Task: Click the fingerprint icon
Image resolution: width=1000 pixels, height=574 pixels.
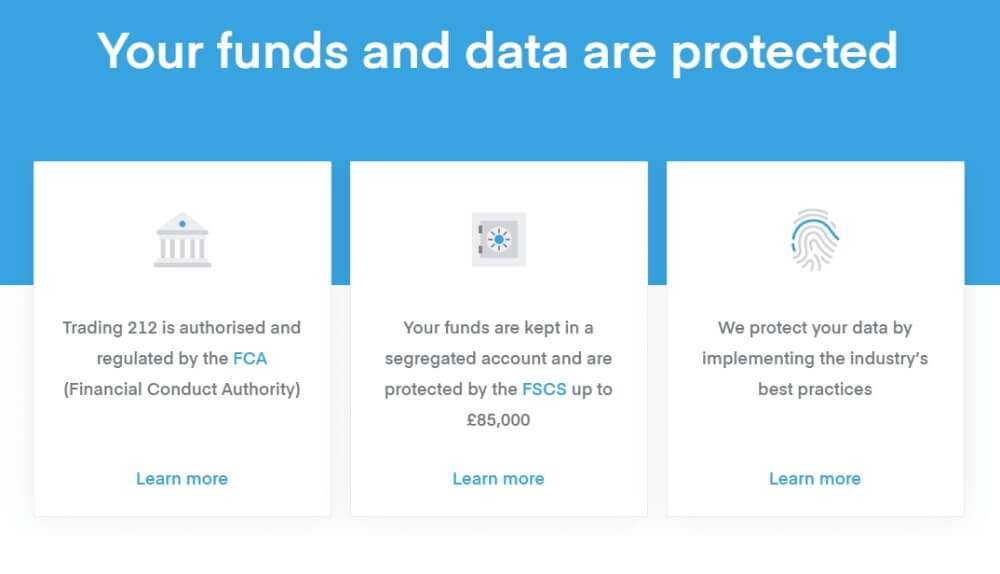Action: coord(815,240)
